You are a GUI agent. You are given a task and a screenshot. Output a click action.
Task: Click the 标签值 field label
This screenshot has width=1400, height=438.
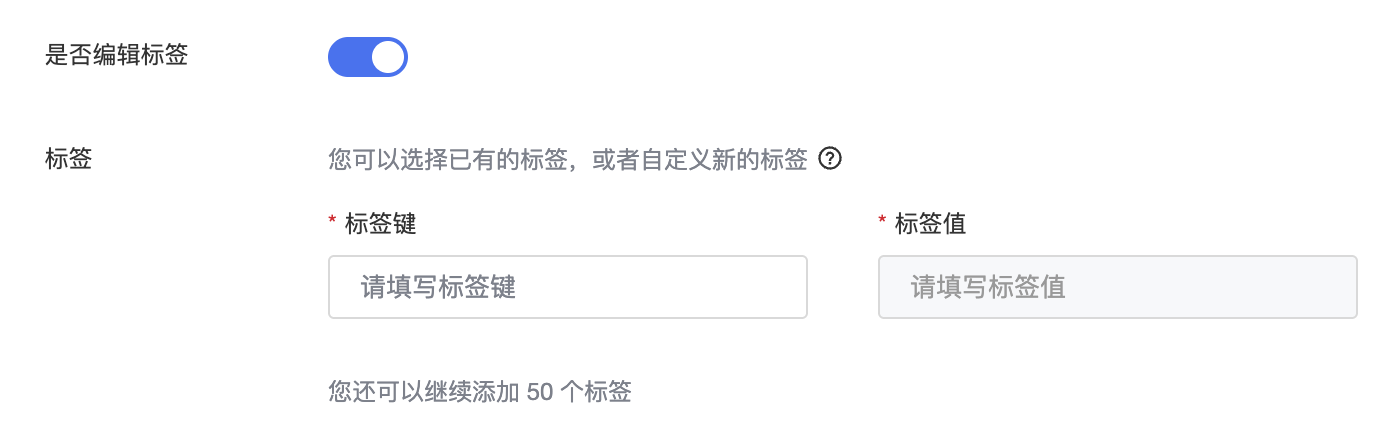930,224
